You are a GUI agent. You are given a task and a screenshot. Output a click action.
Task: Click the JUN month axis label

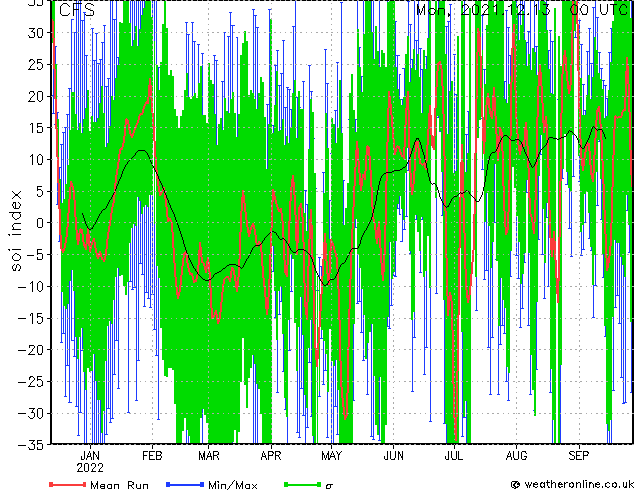[x=393, y=456]
